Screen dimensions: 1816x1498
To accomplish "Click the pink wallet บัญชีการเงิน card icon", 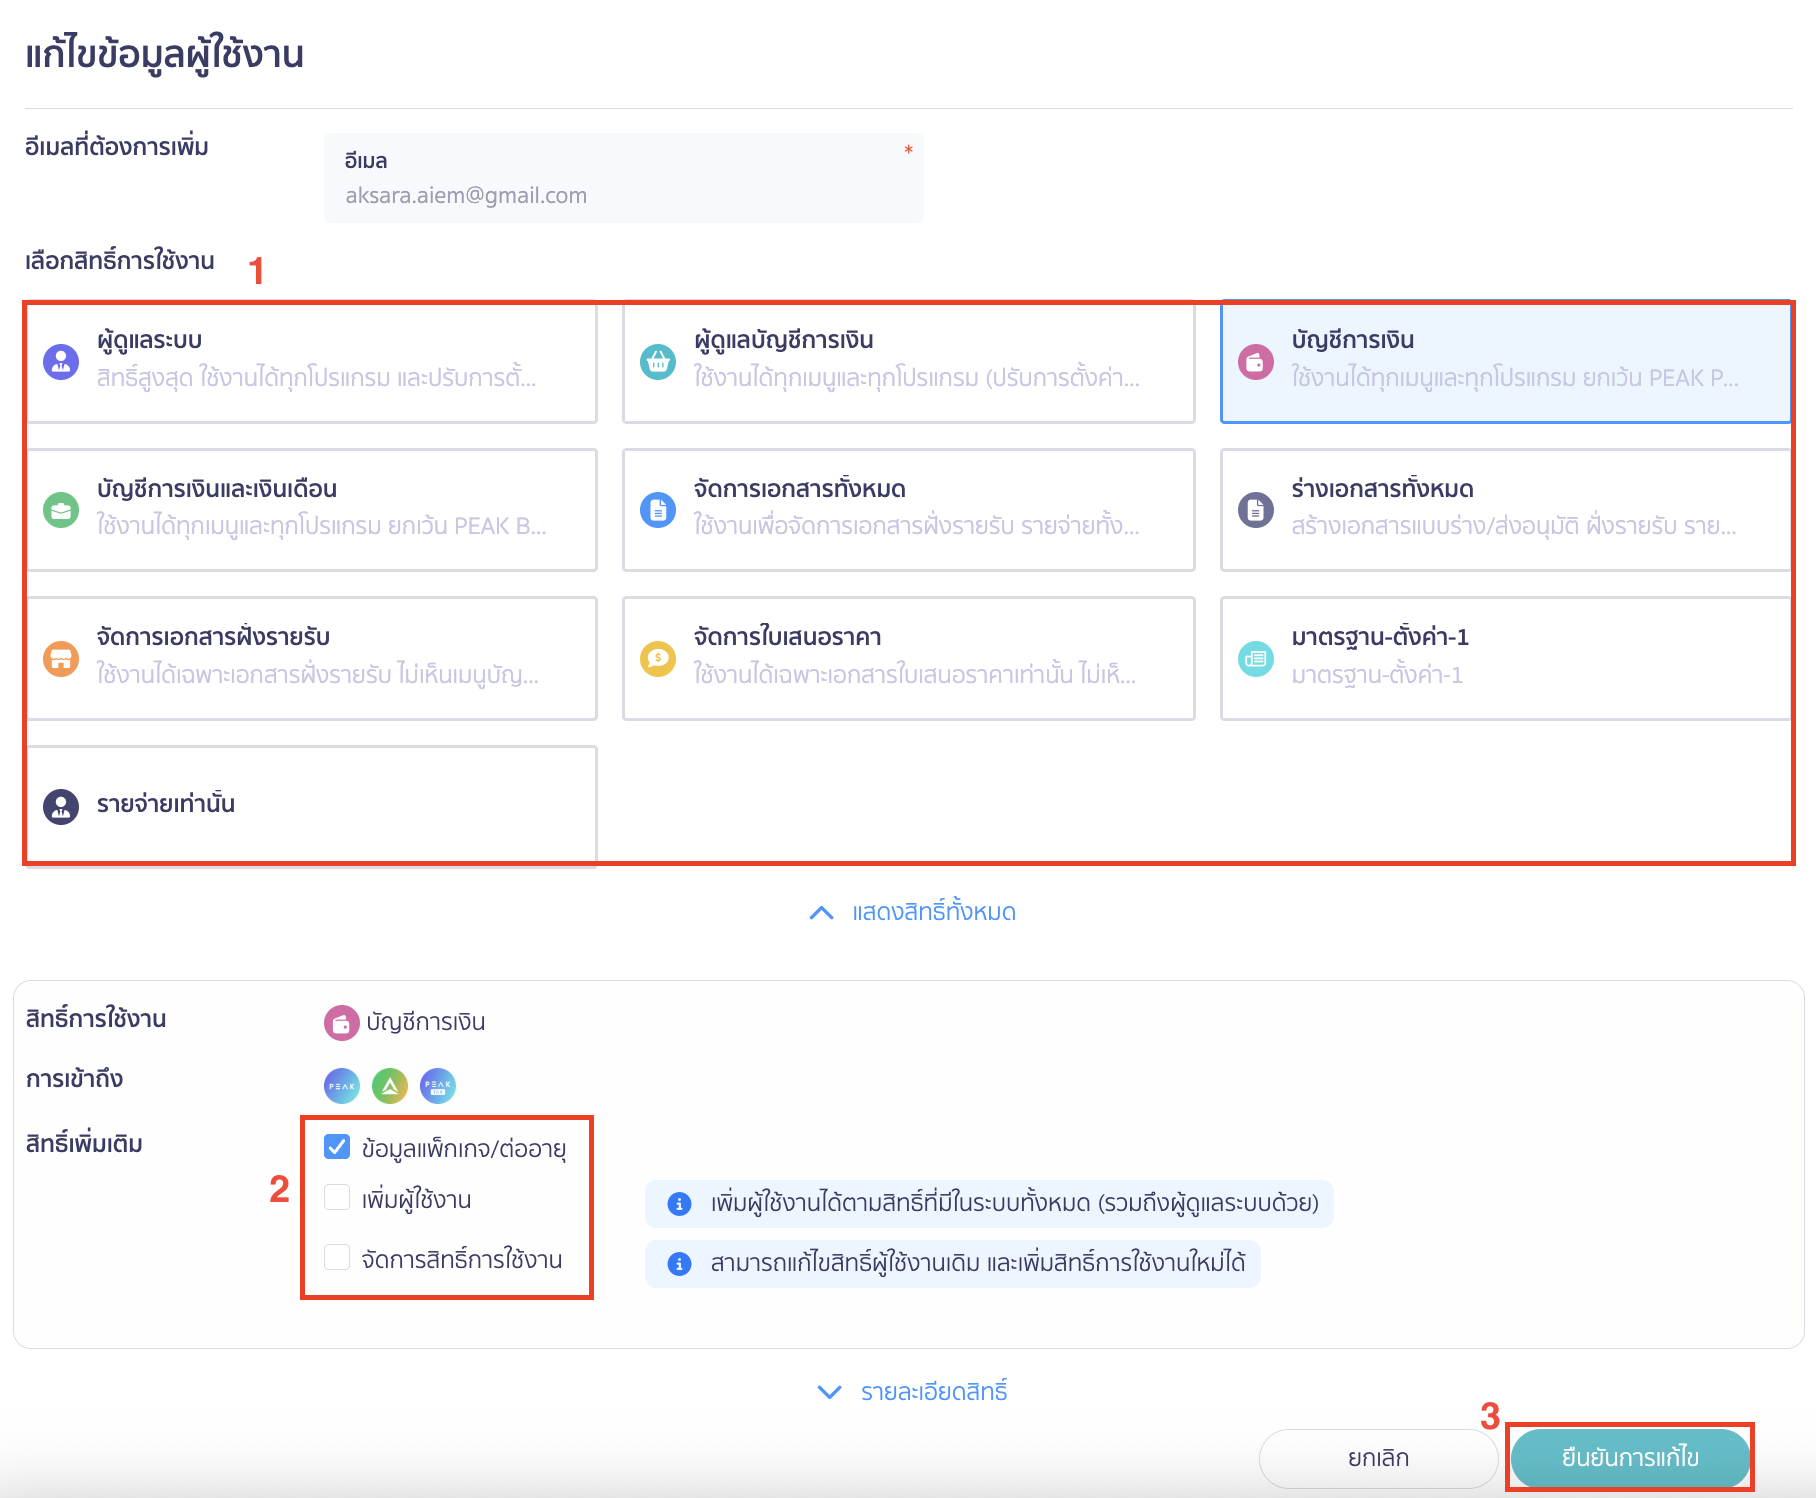I will [x=1256, y=361].
